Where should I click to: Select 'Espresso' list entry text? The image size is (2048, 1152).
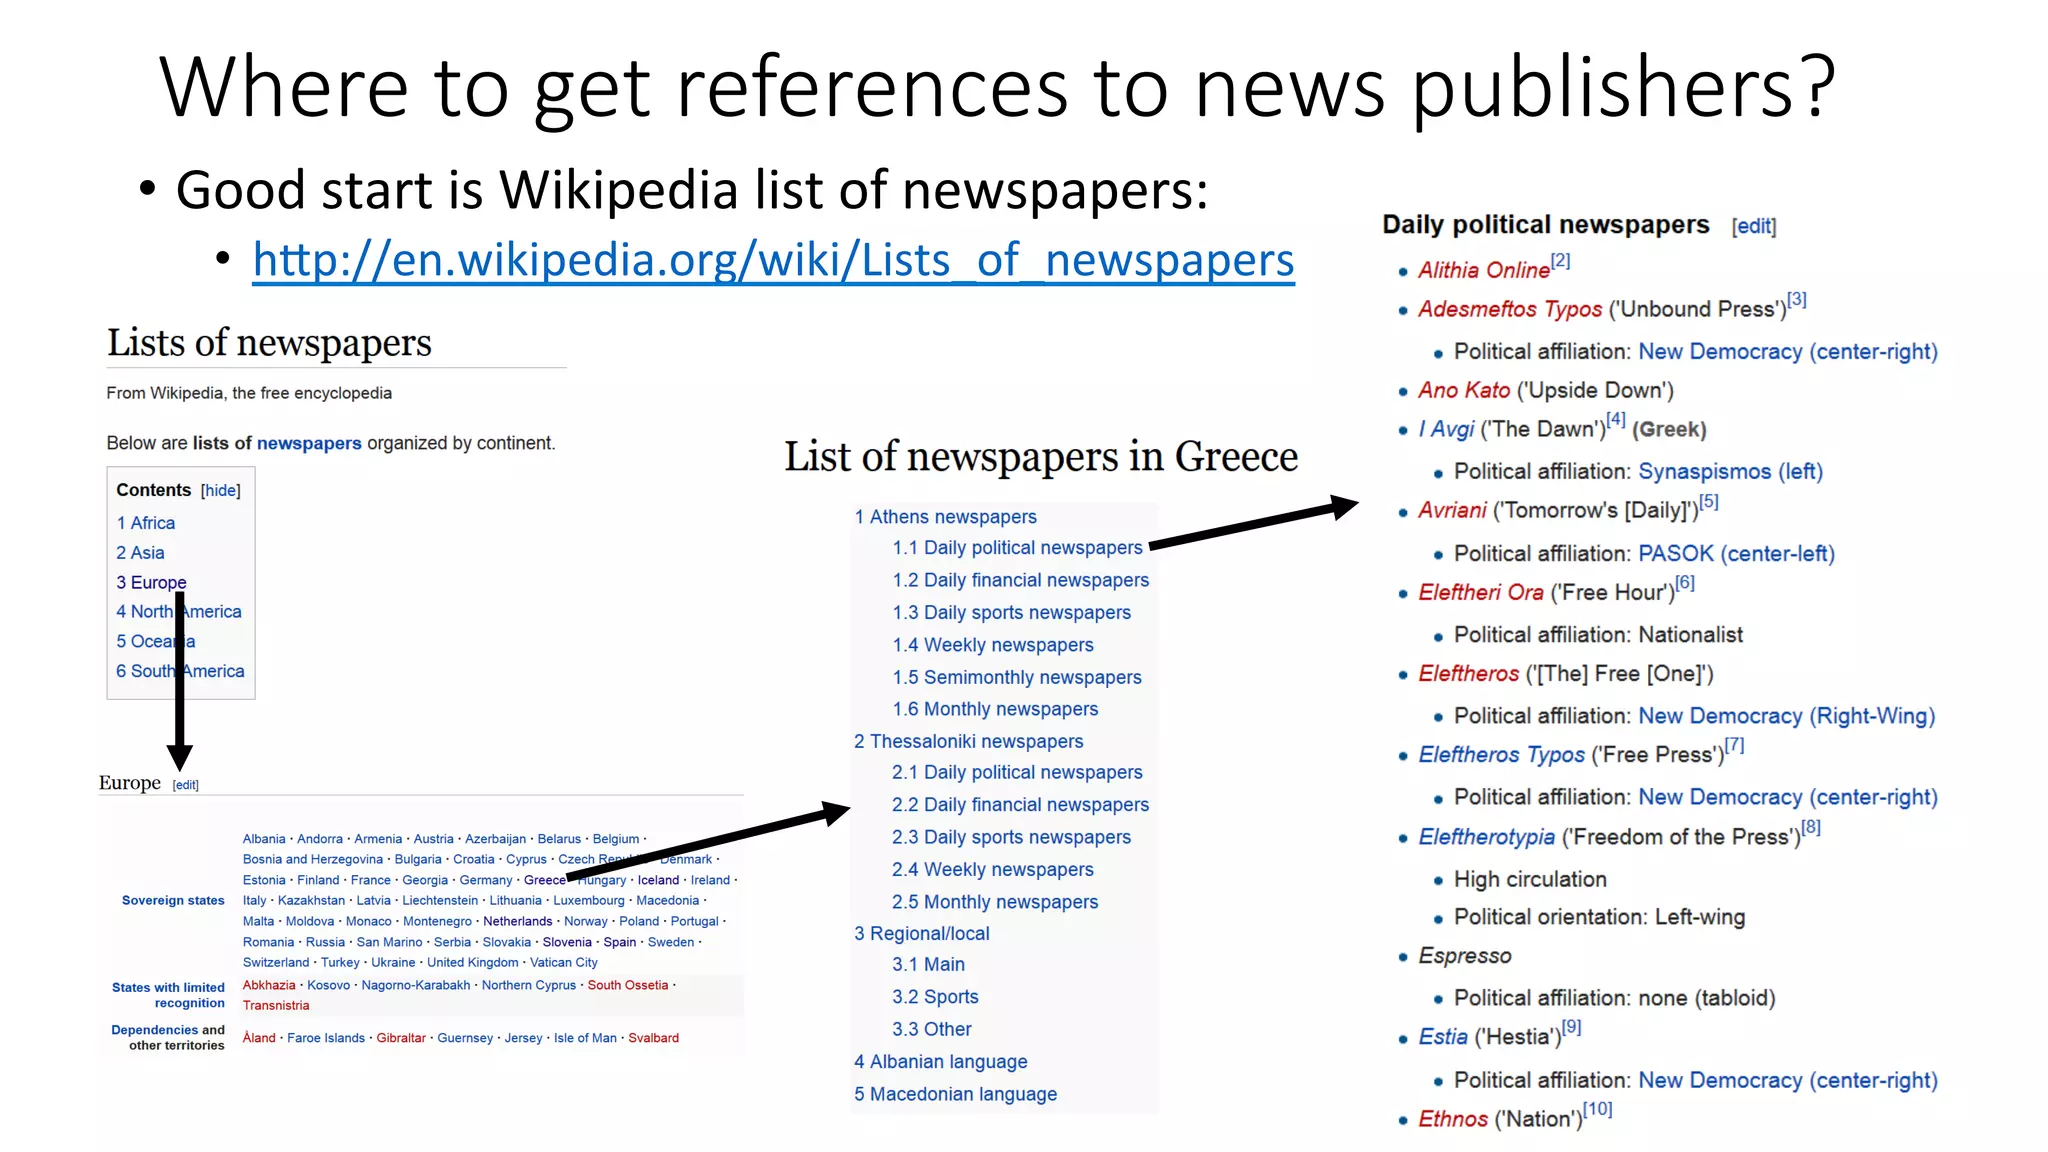(1464, 956)
